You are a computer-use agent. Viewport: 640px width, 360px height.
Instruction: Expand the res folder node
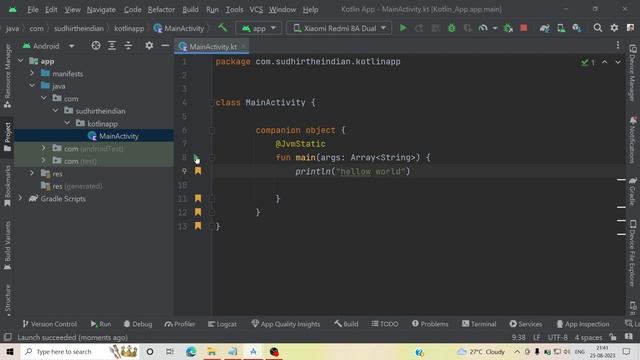click(32, 173)
